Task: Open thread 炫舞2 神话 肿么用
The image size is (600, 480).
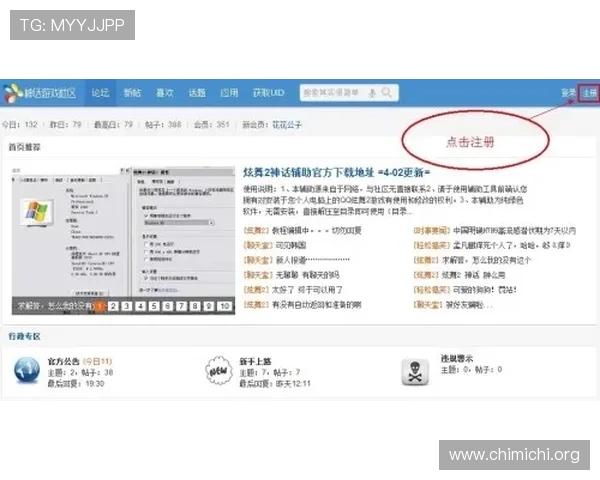Action: 474,275
